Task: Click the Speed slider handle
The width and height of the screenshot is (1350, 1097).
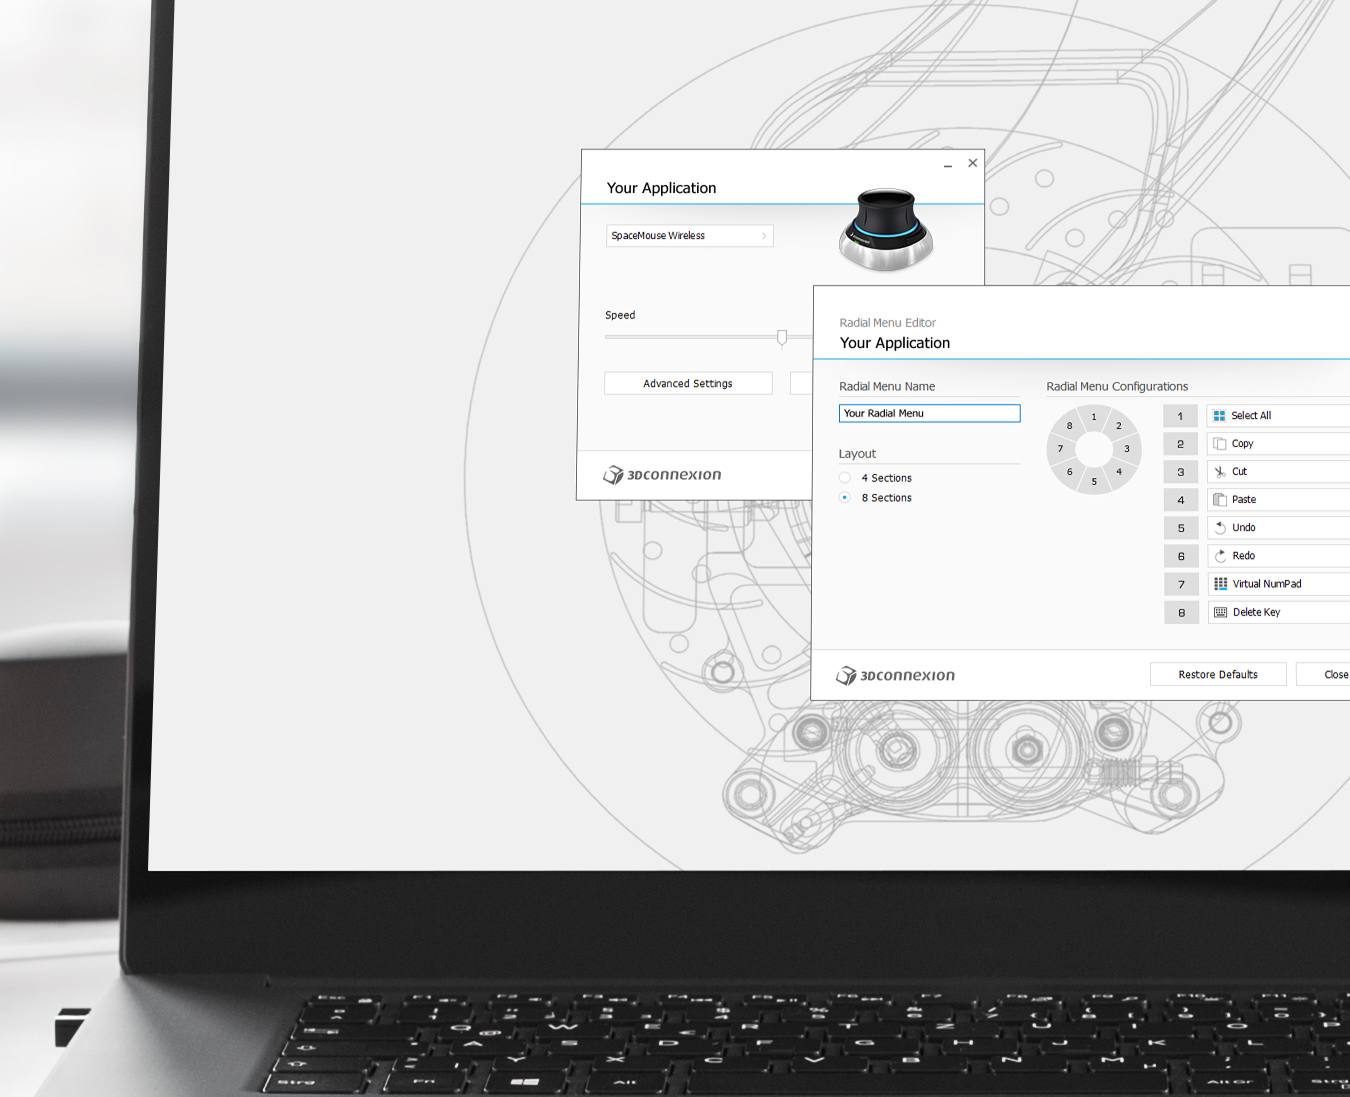Action: 782,338
